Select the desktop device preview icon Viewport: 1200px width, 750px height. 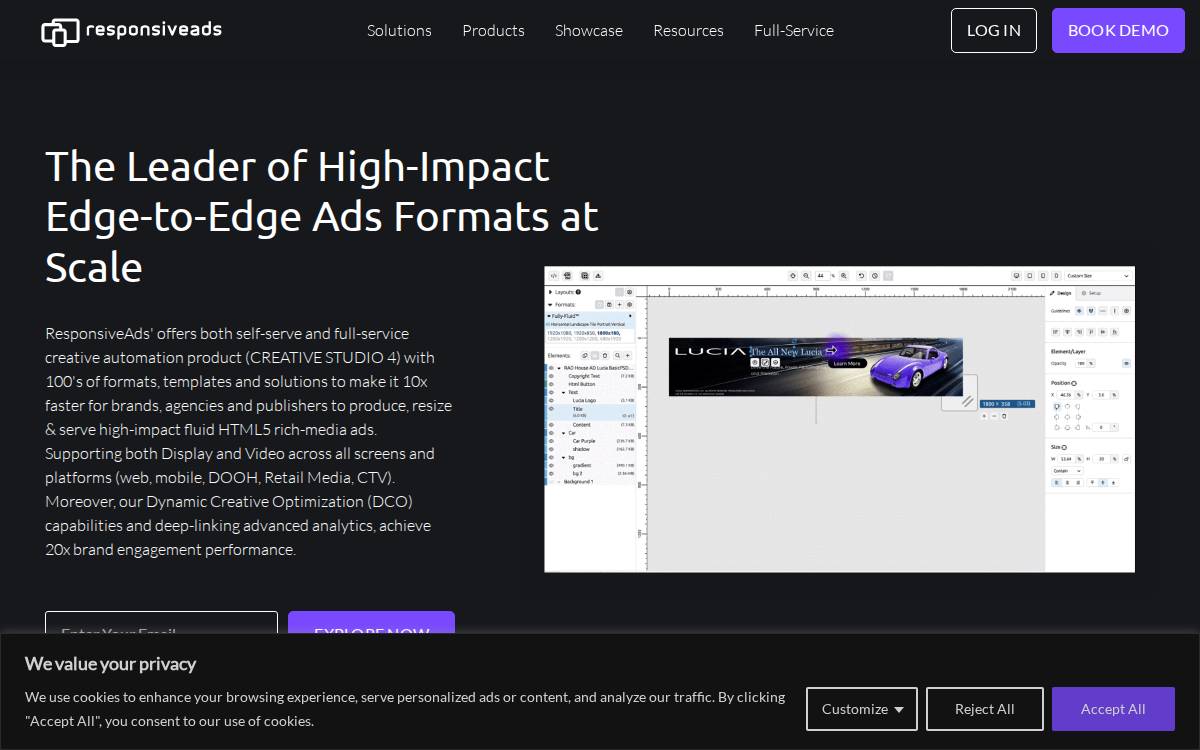1016,276
